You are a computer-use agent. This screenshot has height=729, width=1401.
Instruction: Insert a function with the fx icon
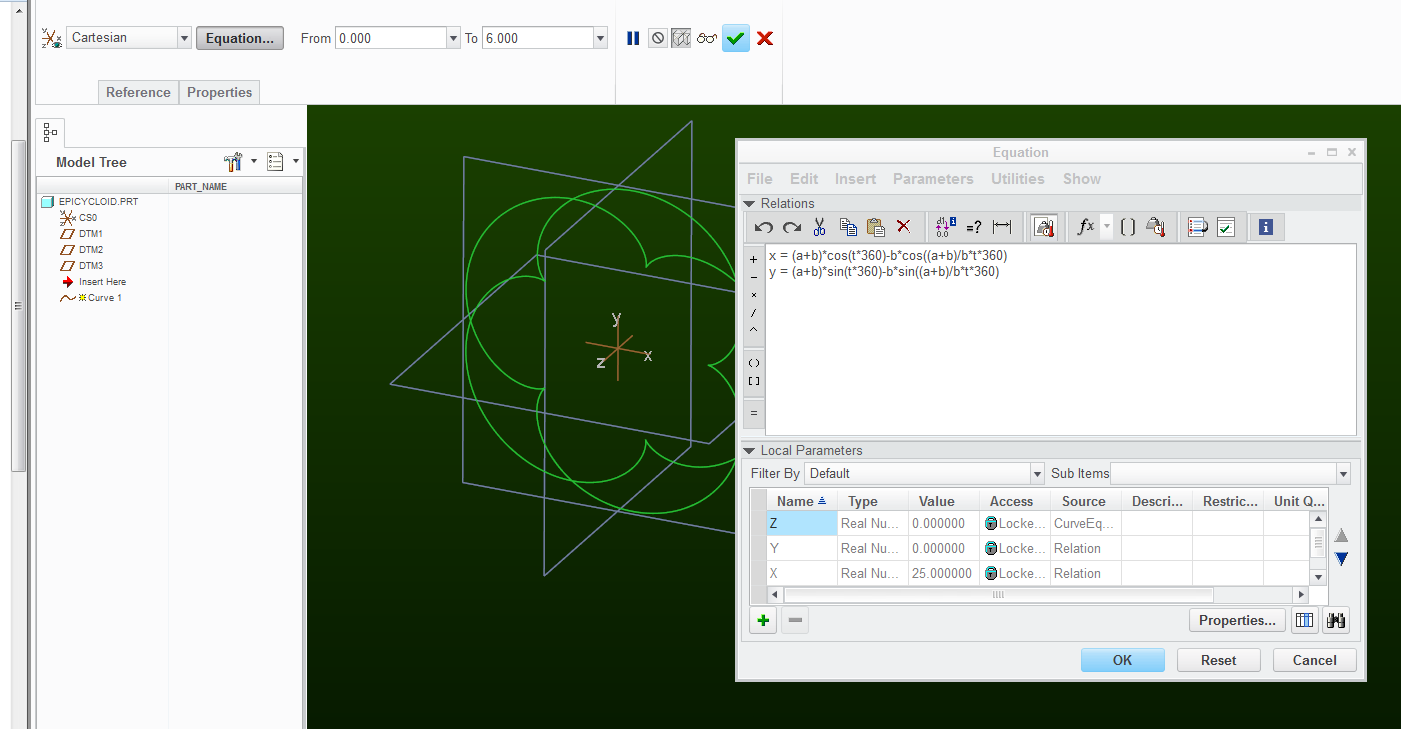click(1086, 227)
